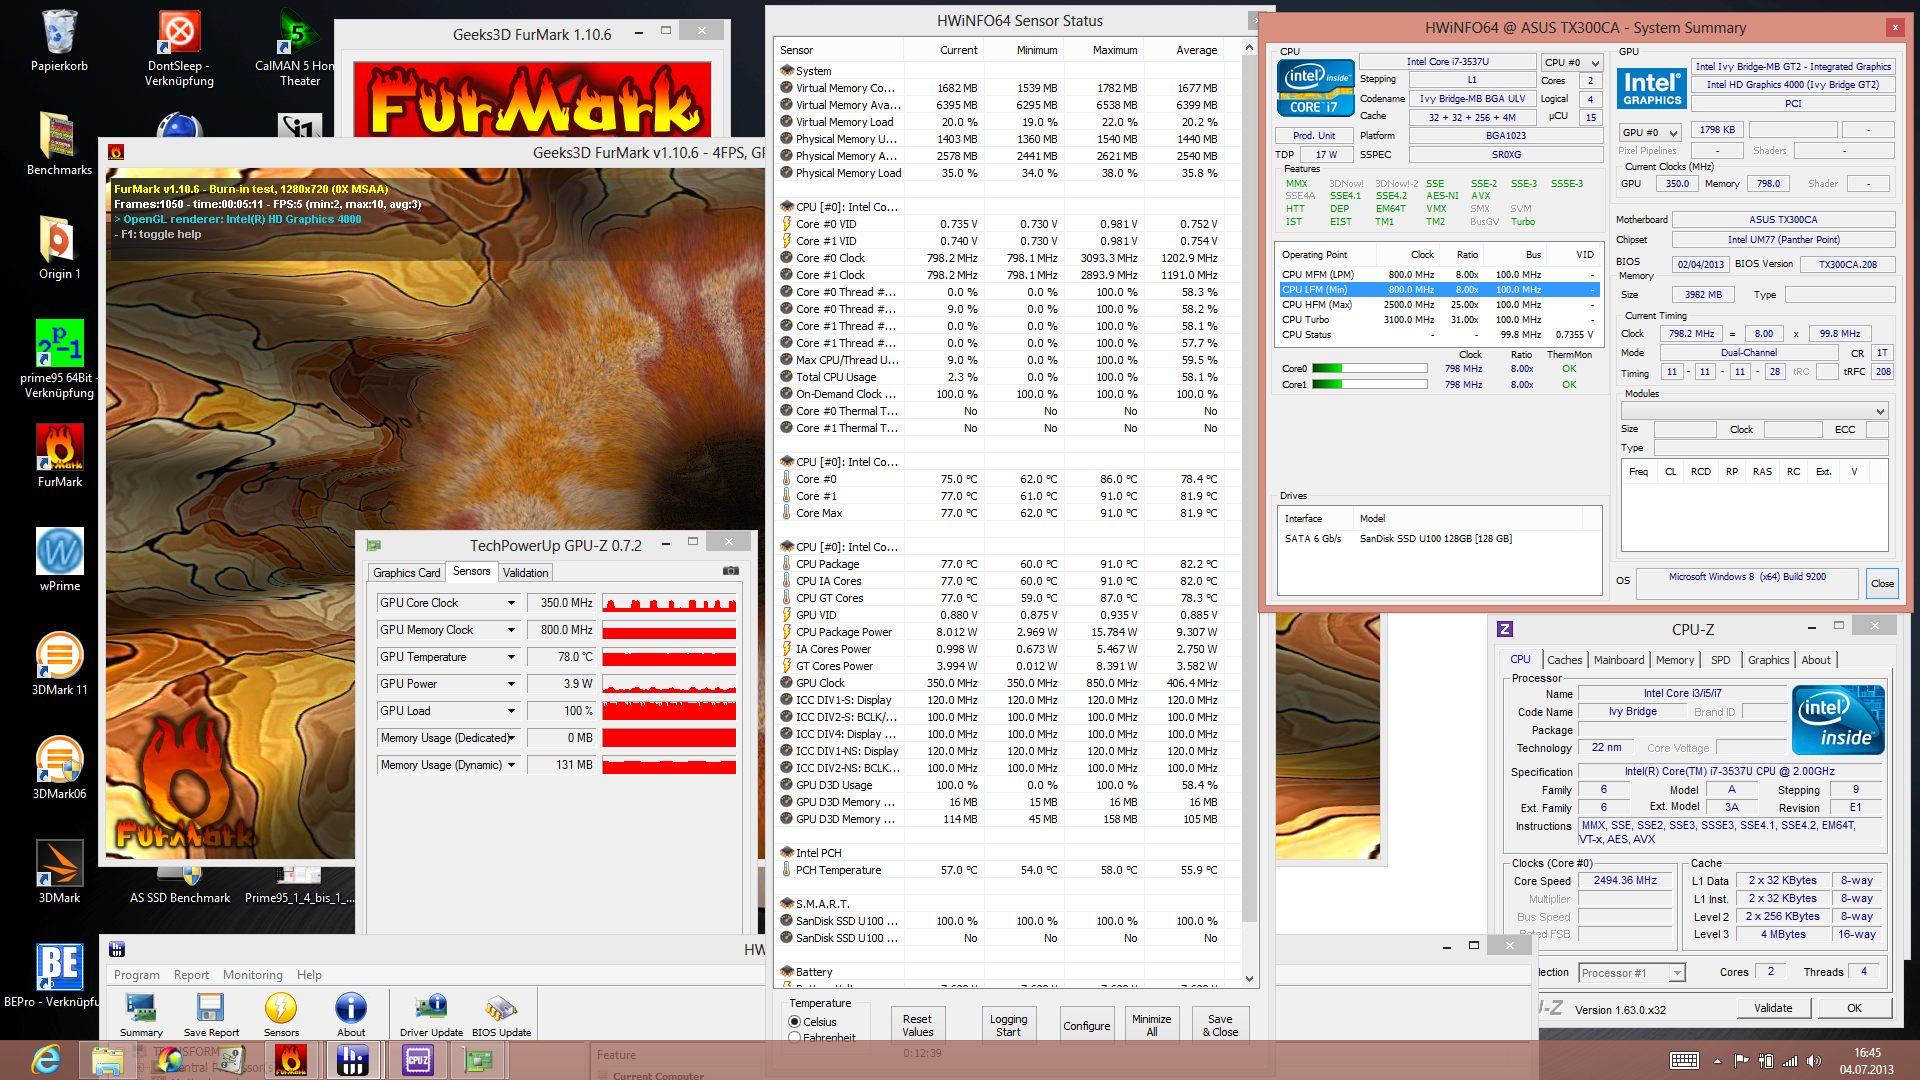1920x1080 pixels.
Task: Expand the GPU Core Clock dropdown
Action: (x=511, y=603)
